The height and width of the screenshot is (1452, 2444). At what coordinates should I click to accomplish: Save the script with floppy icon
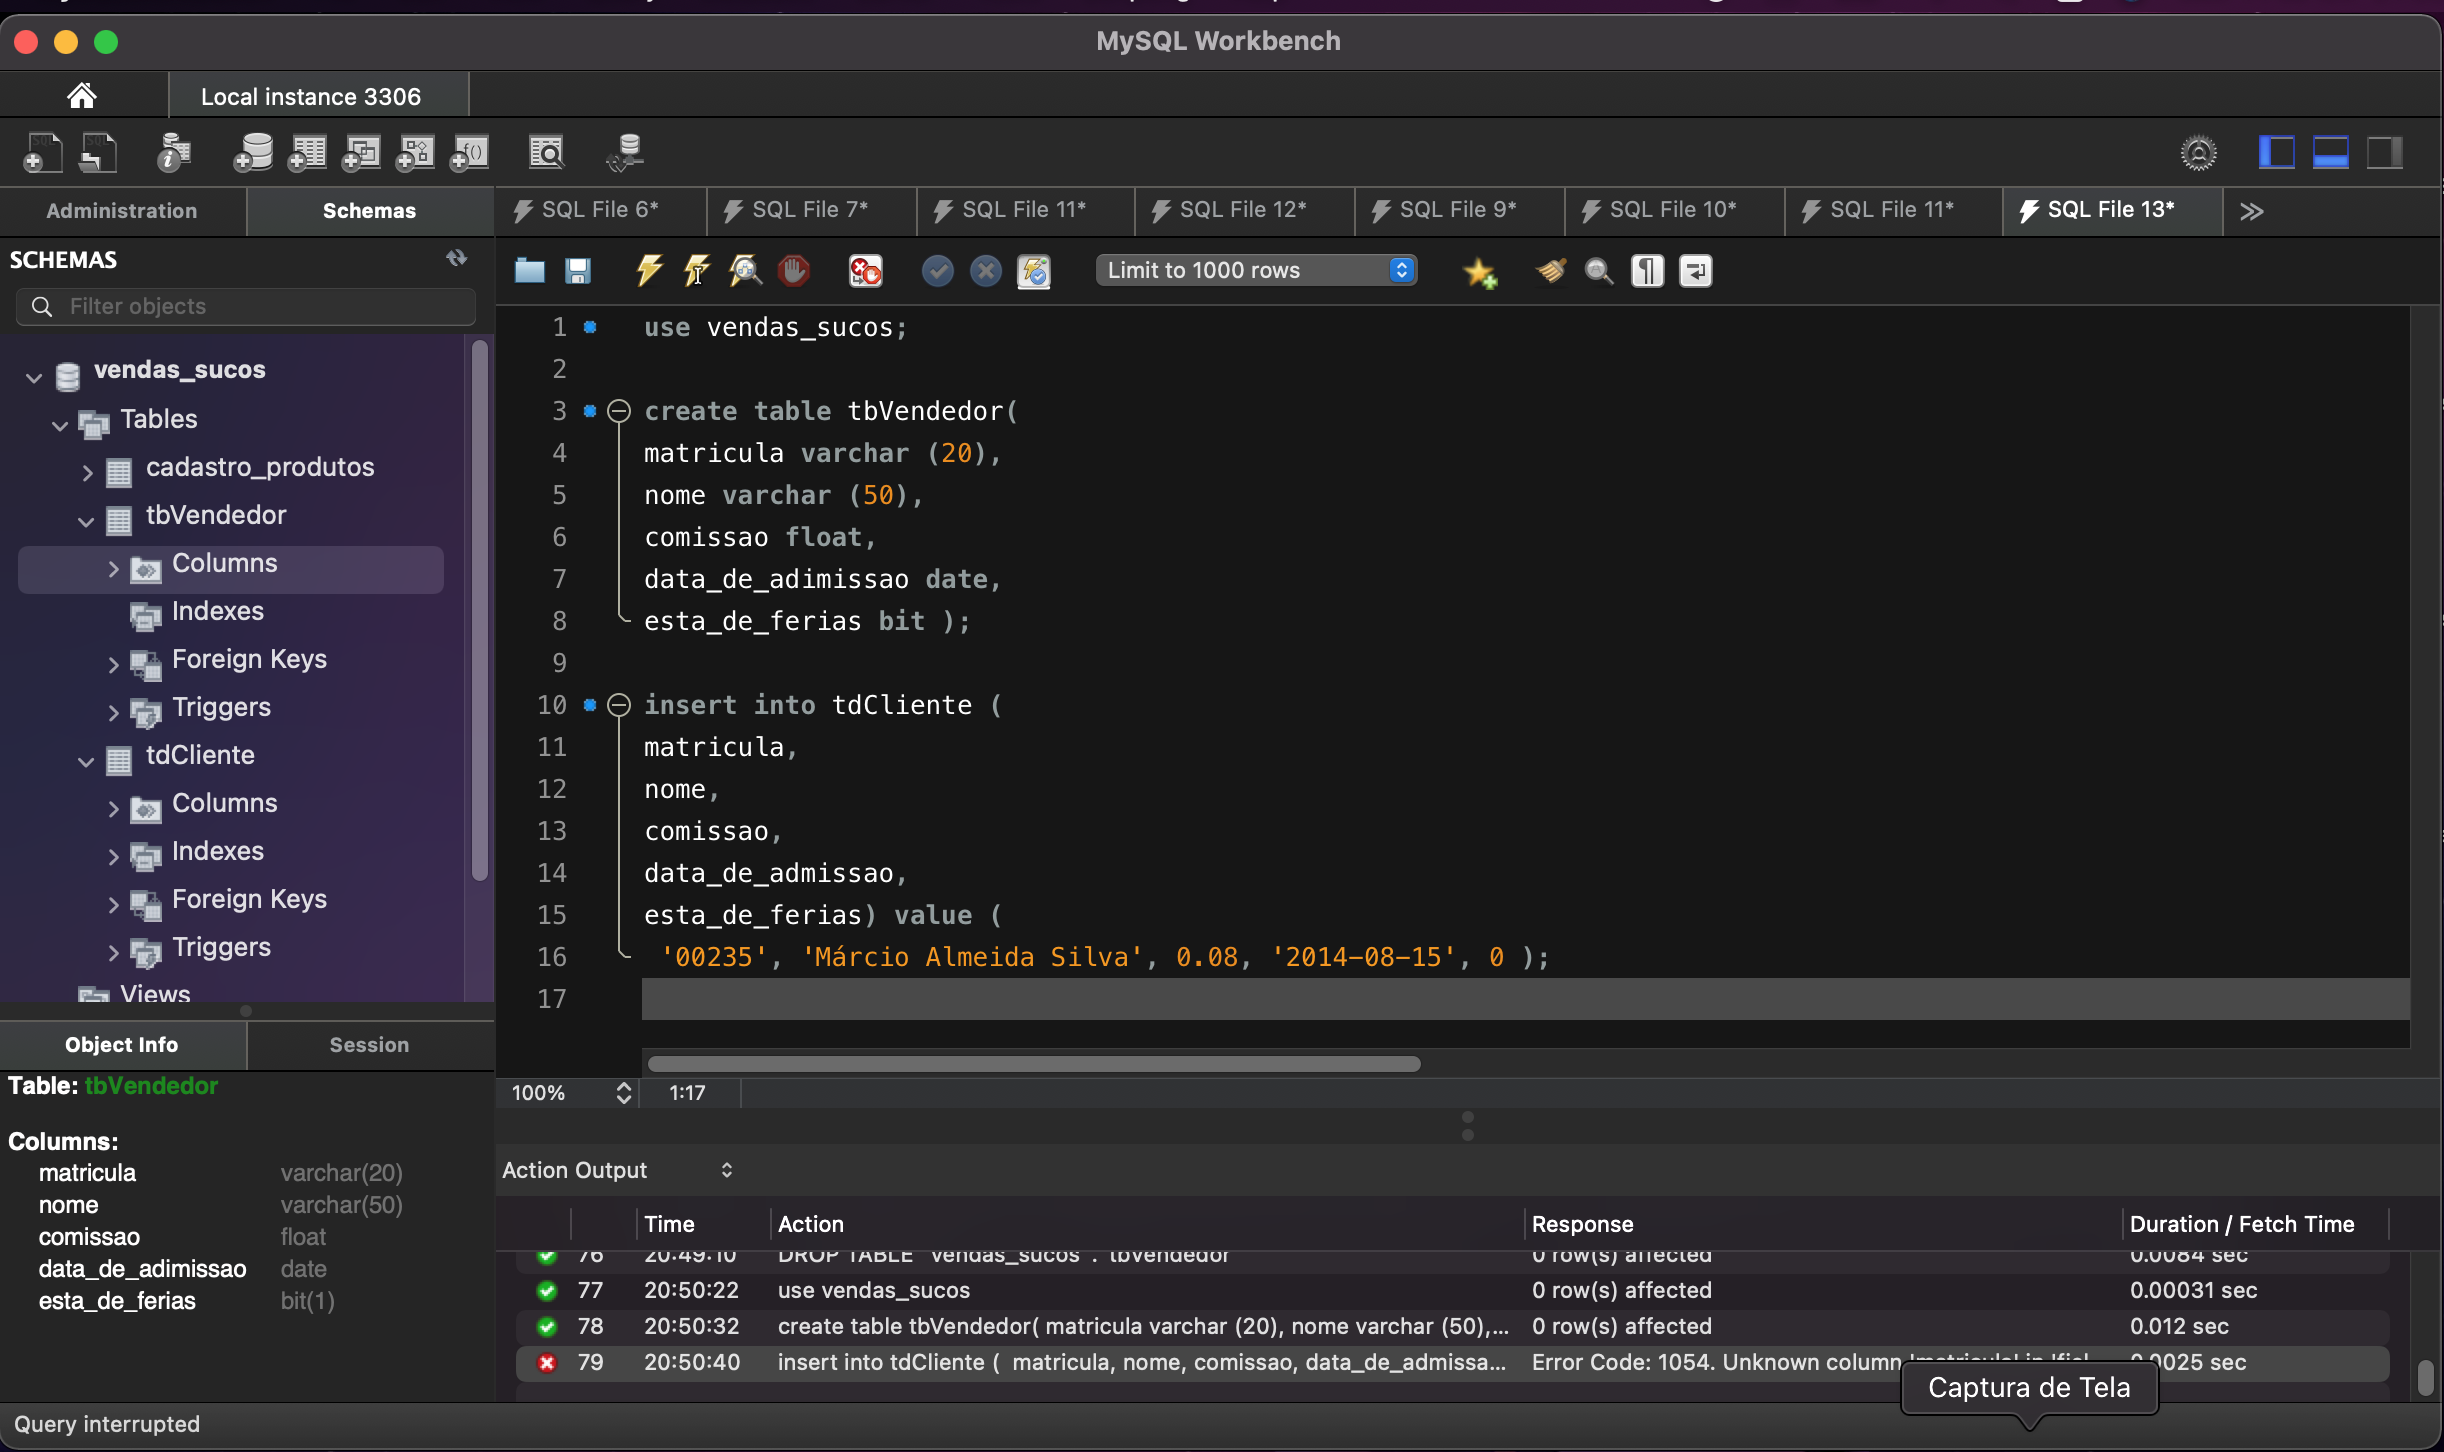point(578,271)
